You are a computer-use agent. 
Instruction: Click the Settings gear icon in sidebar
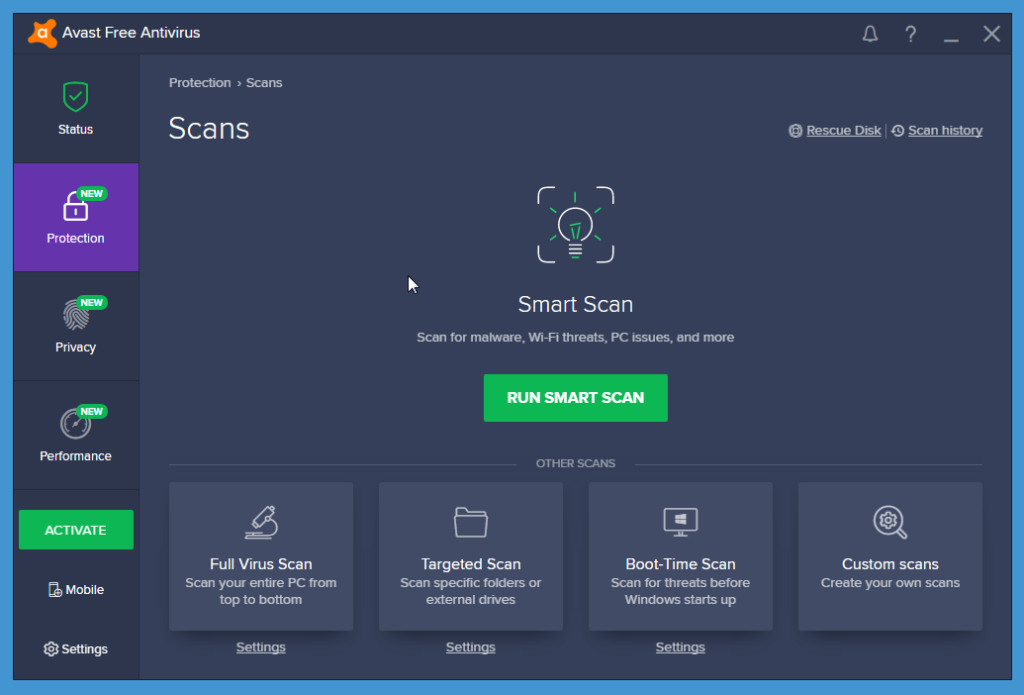[51, 649]
